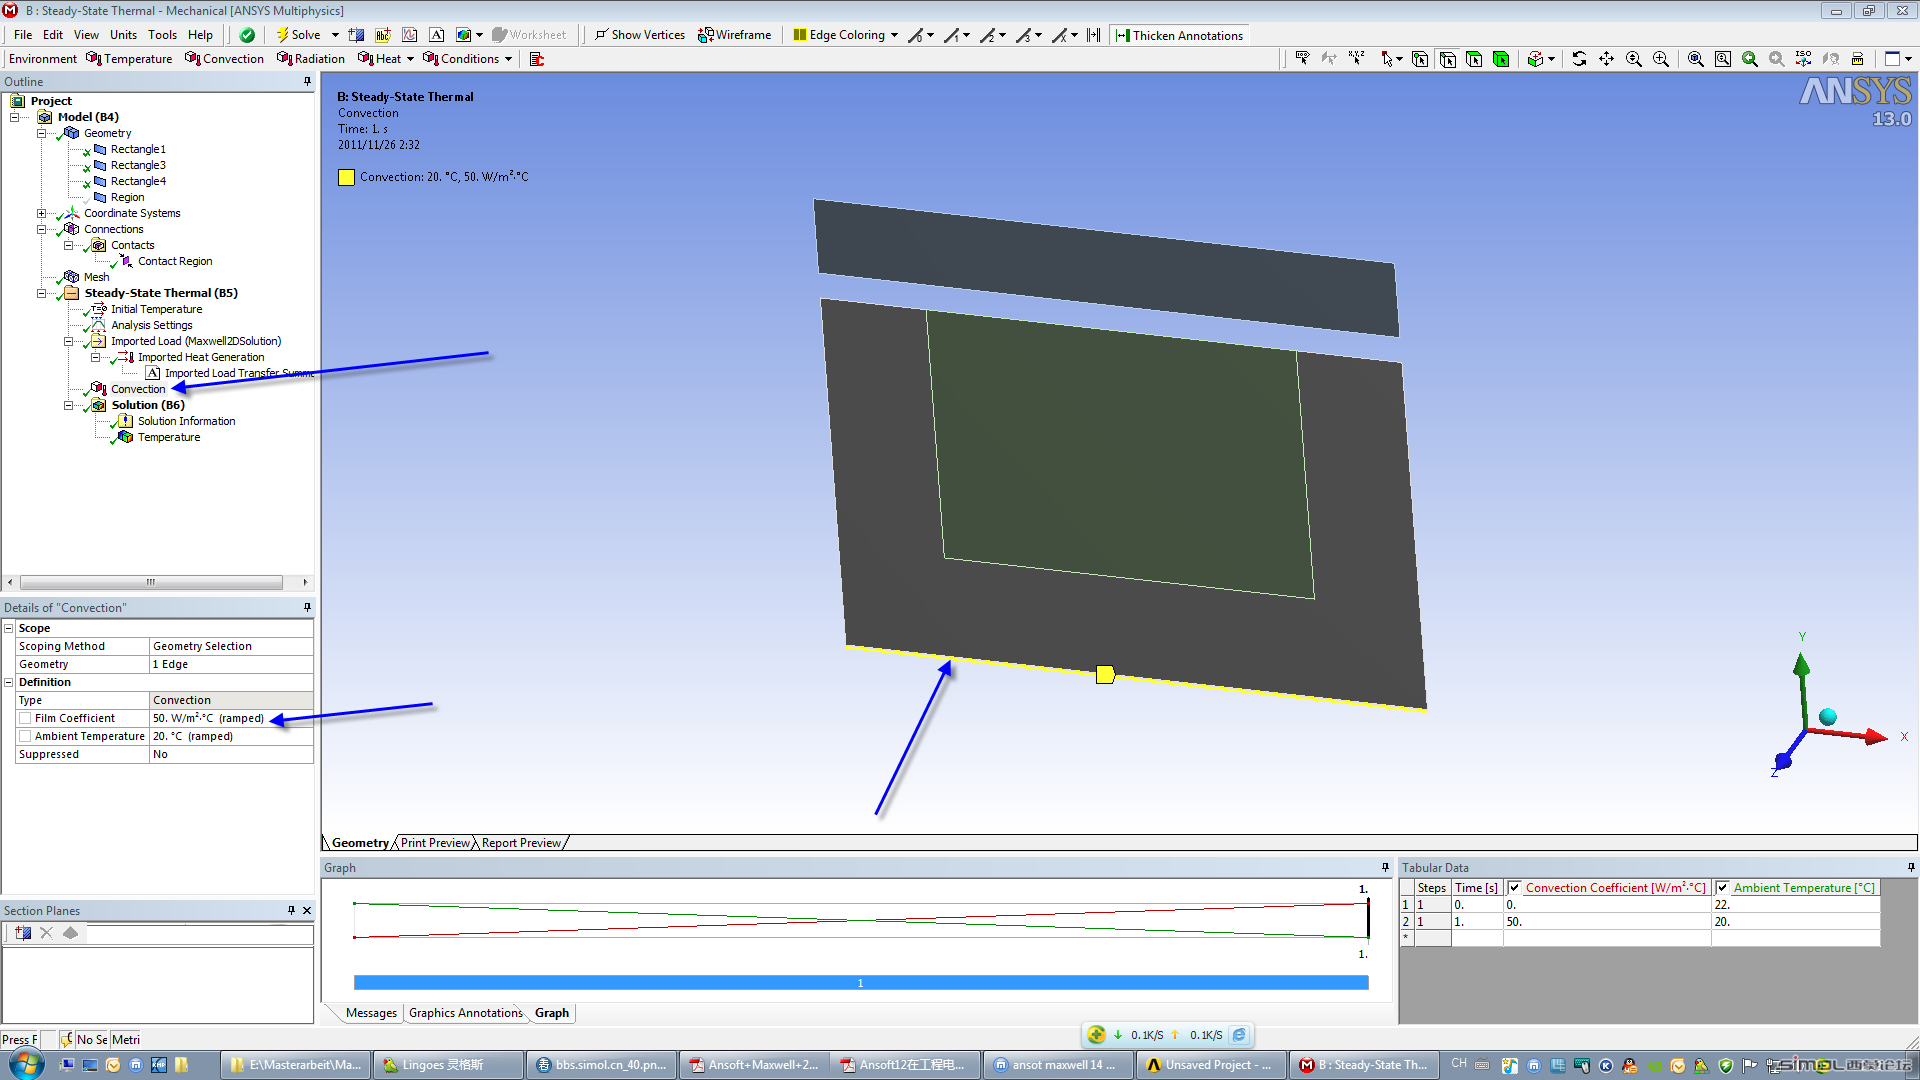Toggle Thicken Annotations
This screenshot has width=1920, height=1080.
point(1180,35)
